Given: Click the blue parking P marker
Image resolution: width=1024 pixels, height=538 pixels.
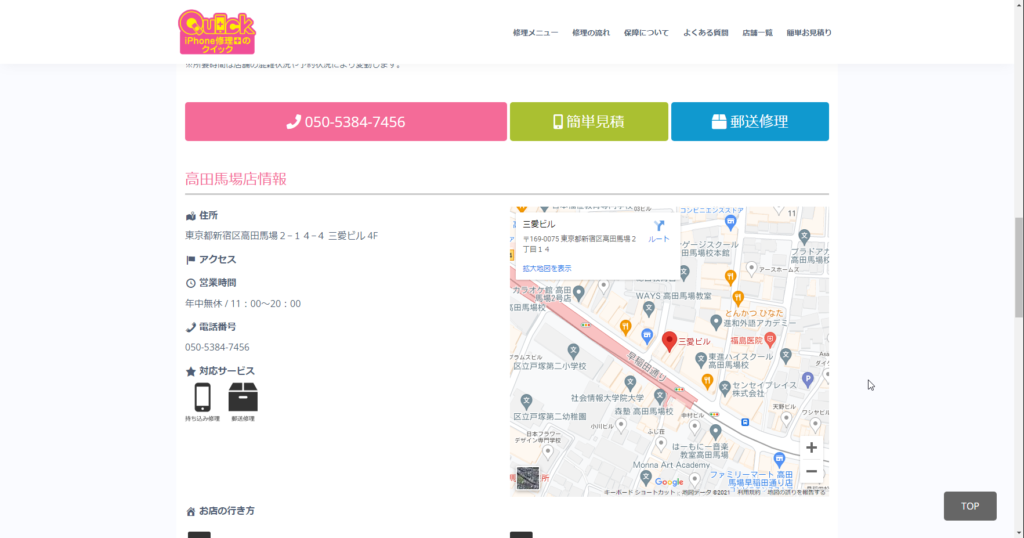Looking at the screenshot, I should point(808,379).
